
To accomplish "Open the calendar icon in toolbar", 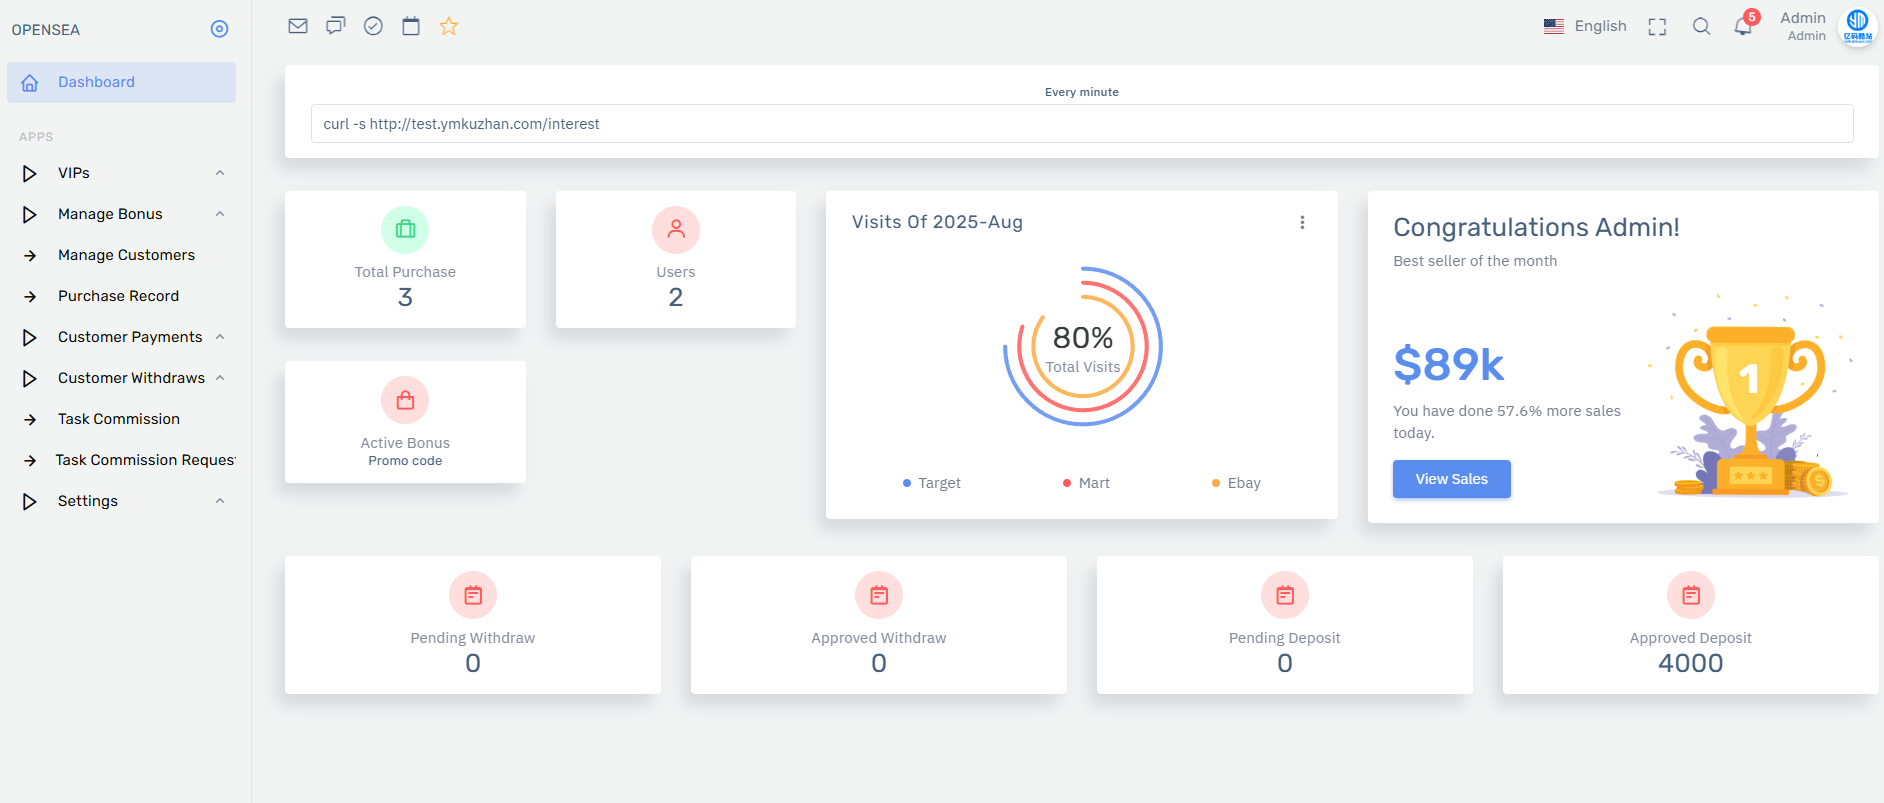I will click(x=411, y=26).
